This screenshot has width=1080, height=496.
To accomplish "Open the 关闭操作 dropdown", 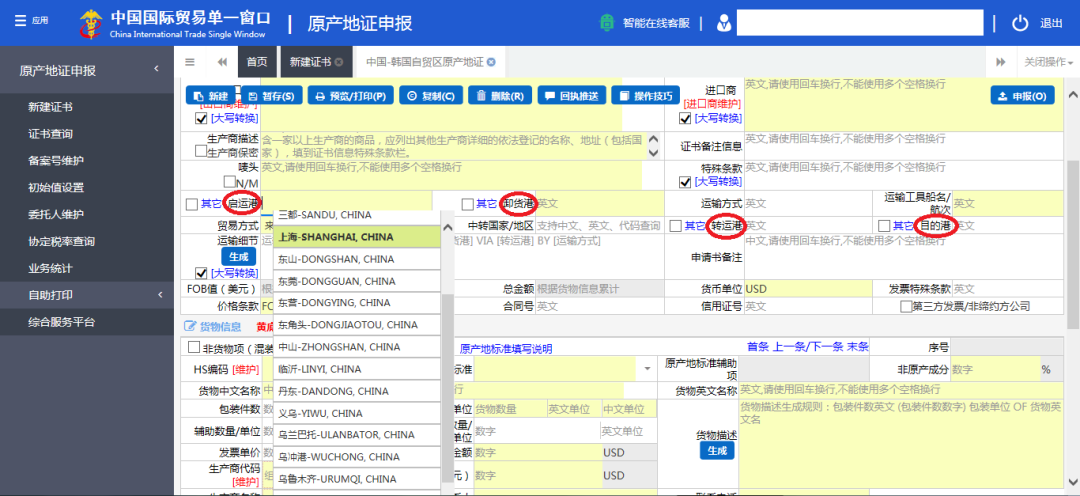I will 1048,62.
